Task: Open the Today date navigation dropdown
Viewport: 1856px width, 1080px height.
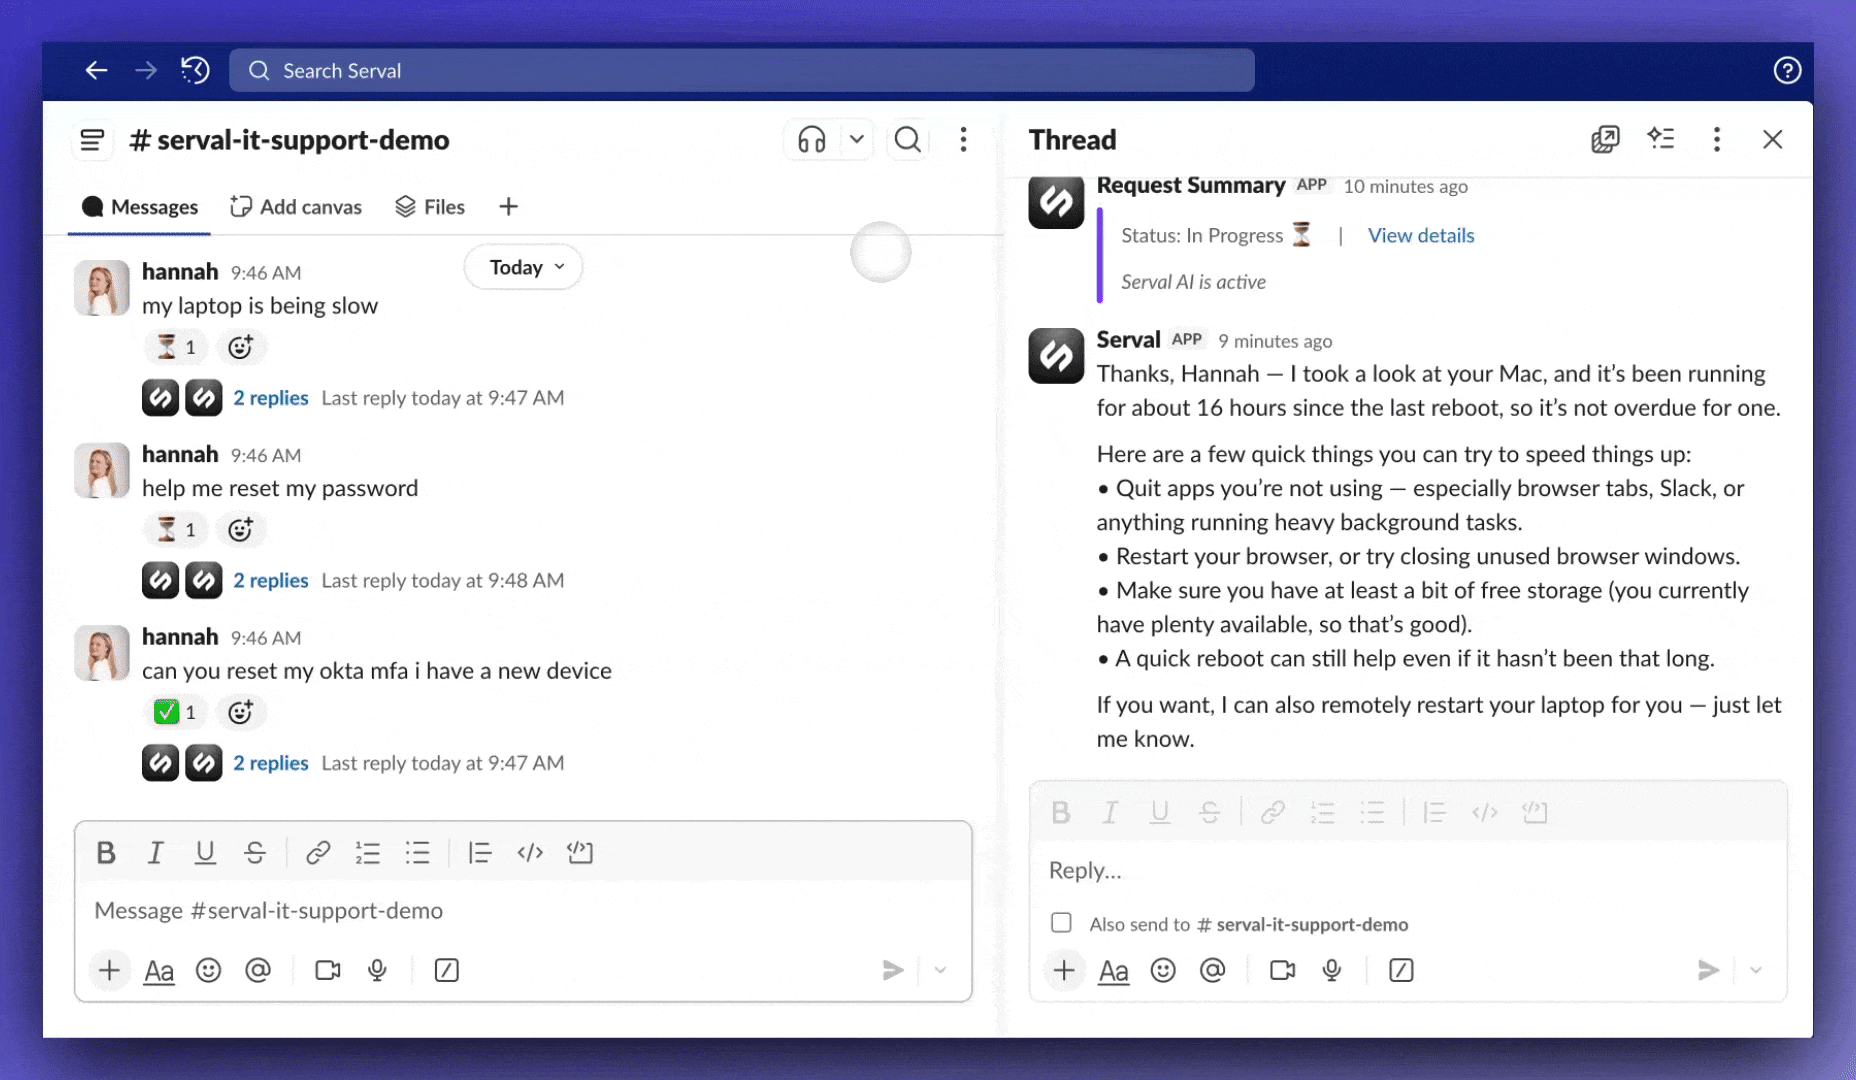Action: pyautogui.click(x=522, y=267)
